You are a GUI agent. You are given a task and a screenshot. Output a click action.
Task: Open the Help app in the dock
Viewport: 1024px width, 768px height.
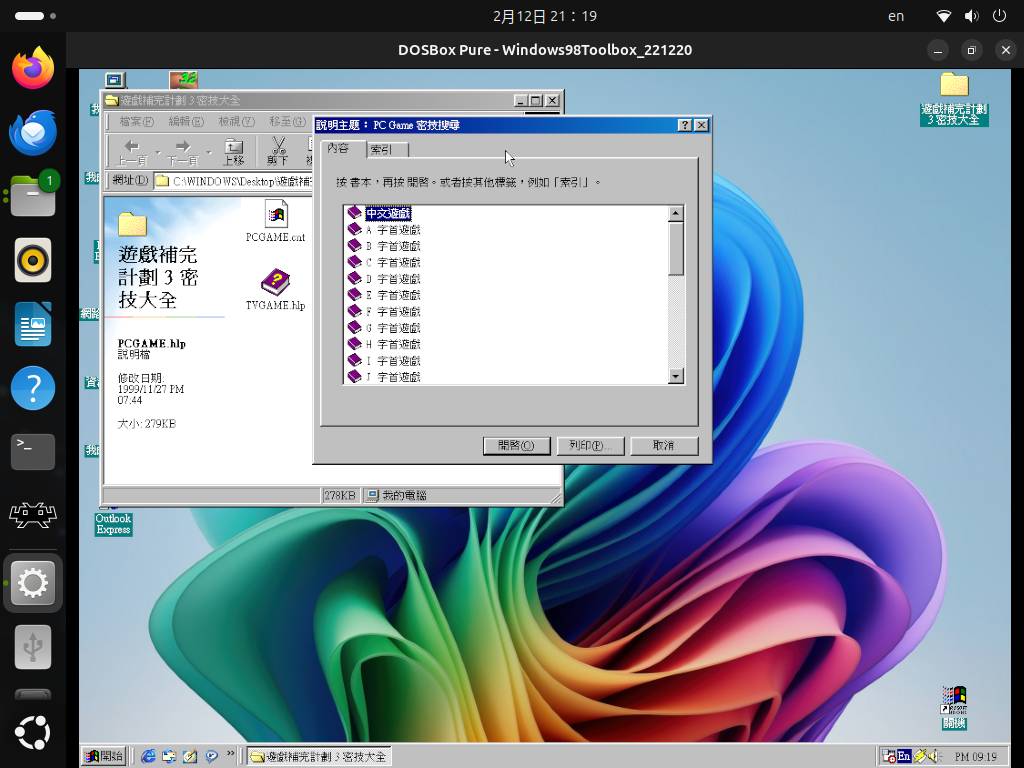point(33,388)
